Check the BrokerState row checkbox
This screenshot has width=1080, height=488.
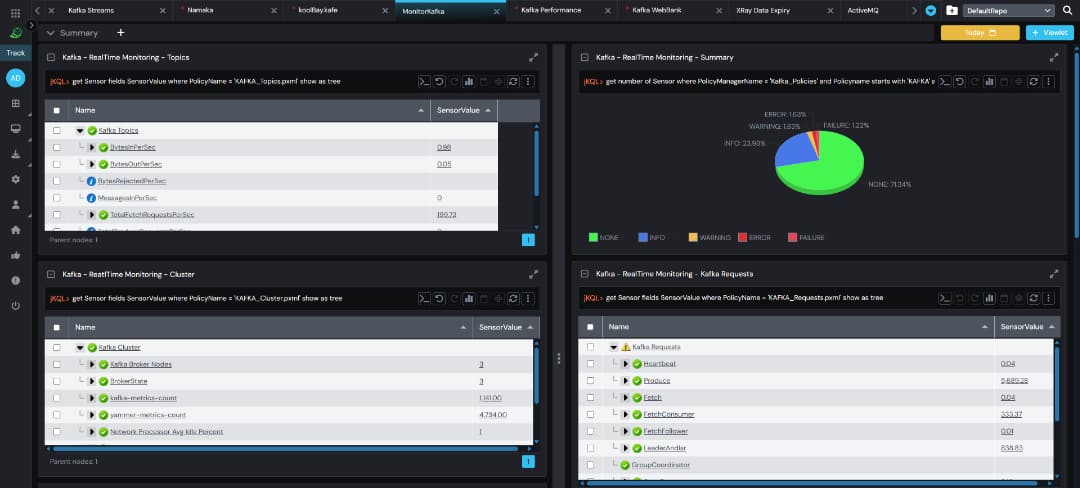click(x=56, y=381)
